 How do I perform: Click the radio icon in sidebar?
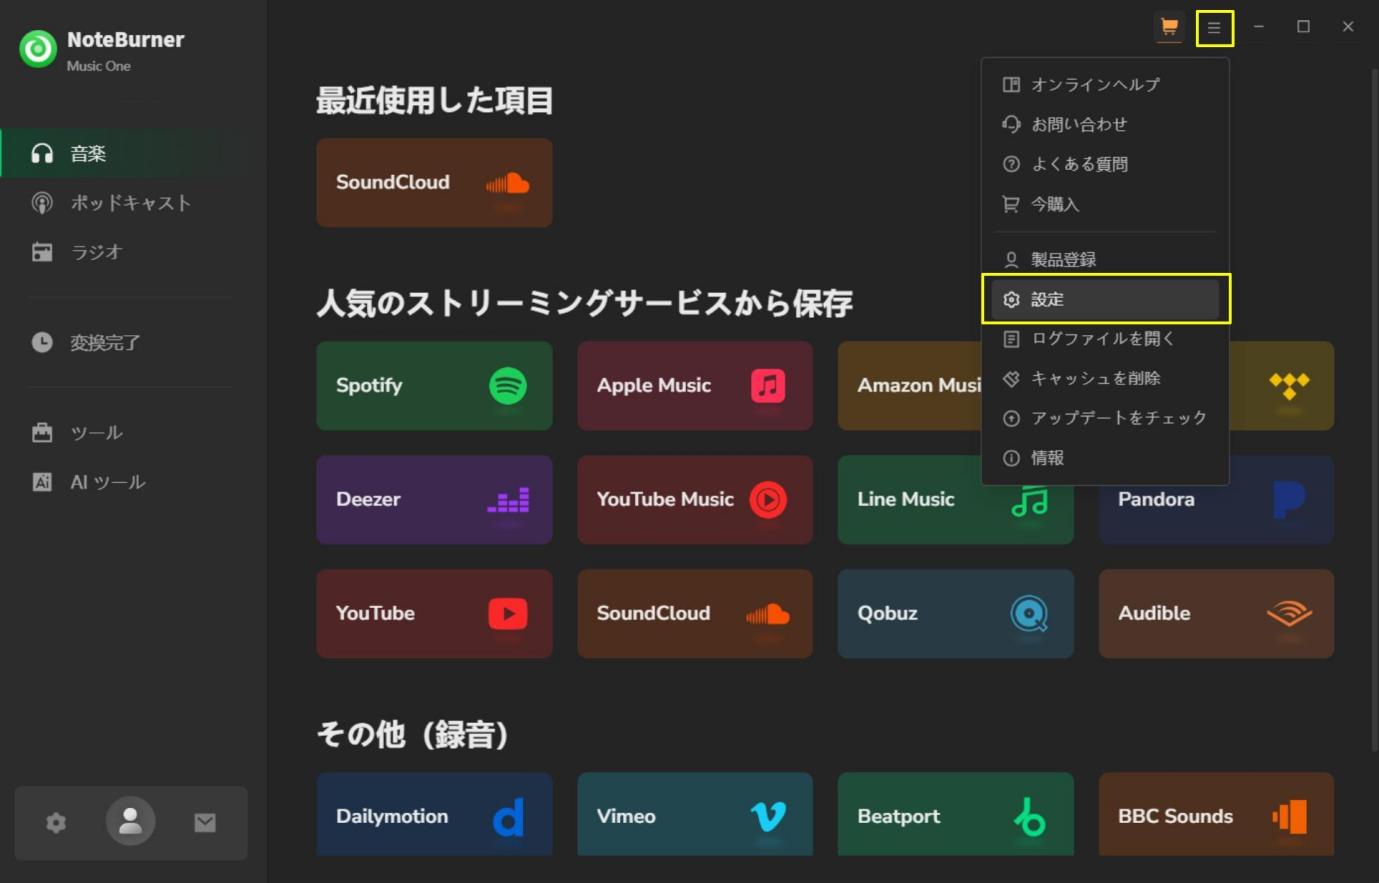tap(42, 252)
